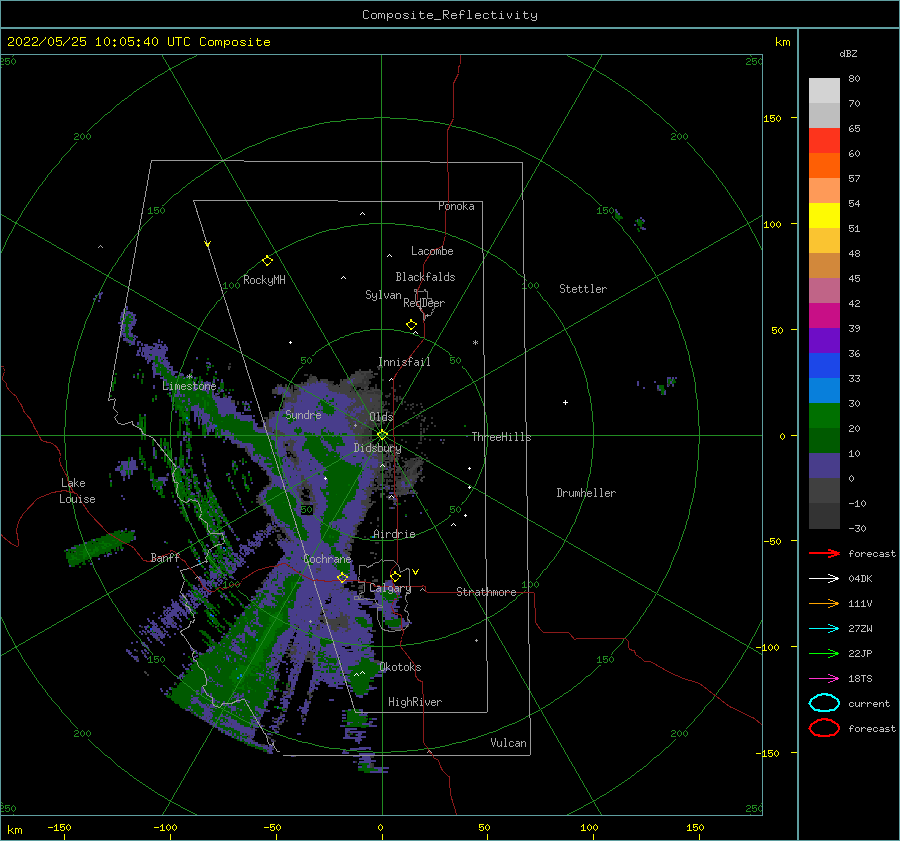Click the cyan current ellipse legend icon
Image resolution: width=900 pixels, height=841 pixels.
824,703
